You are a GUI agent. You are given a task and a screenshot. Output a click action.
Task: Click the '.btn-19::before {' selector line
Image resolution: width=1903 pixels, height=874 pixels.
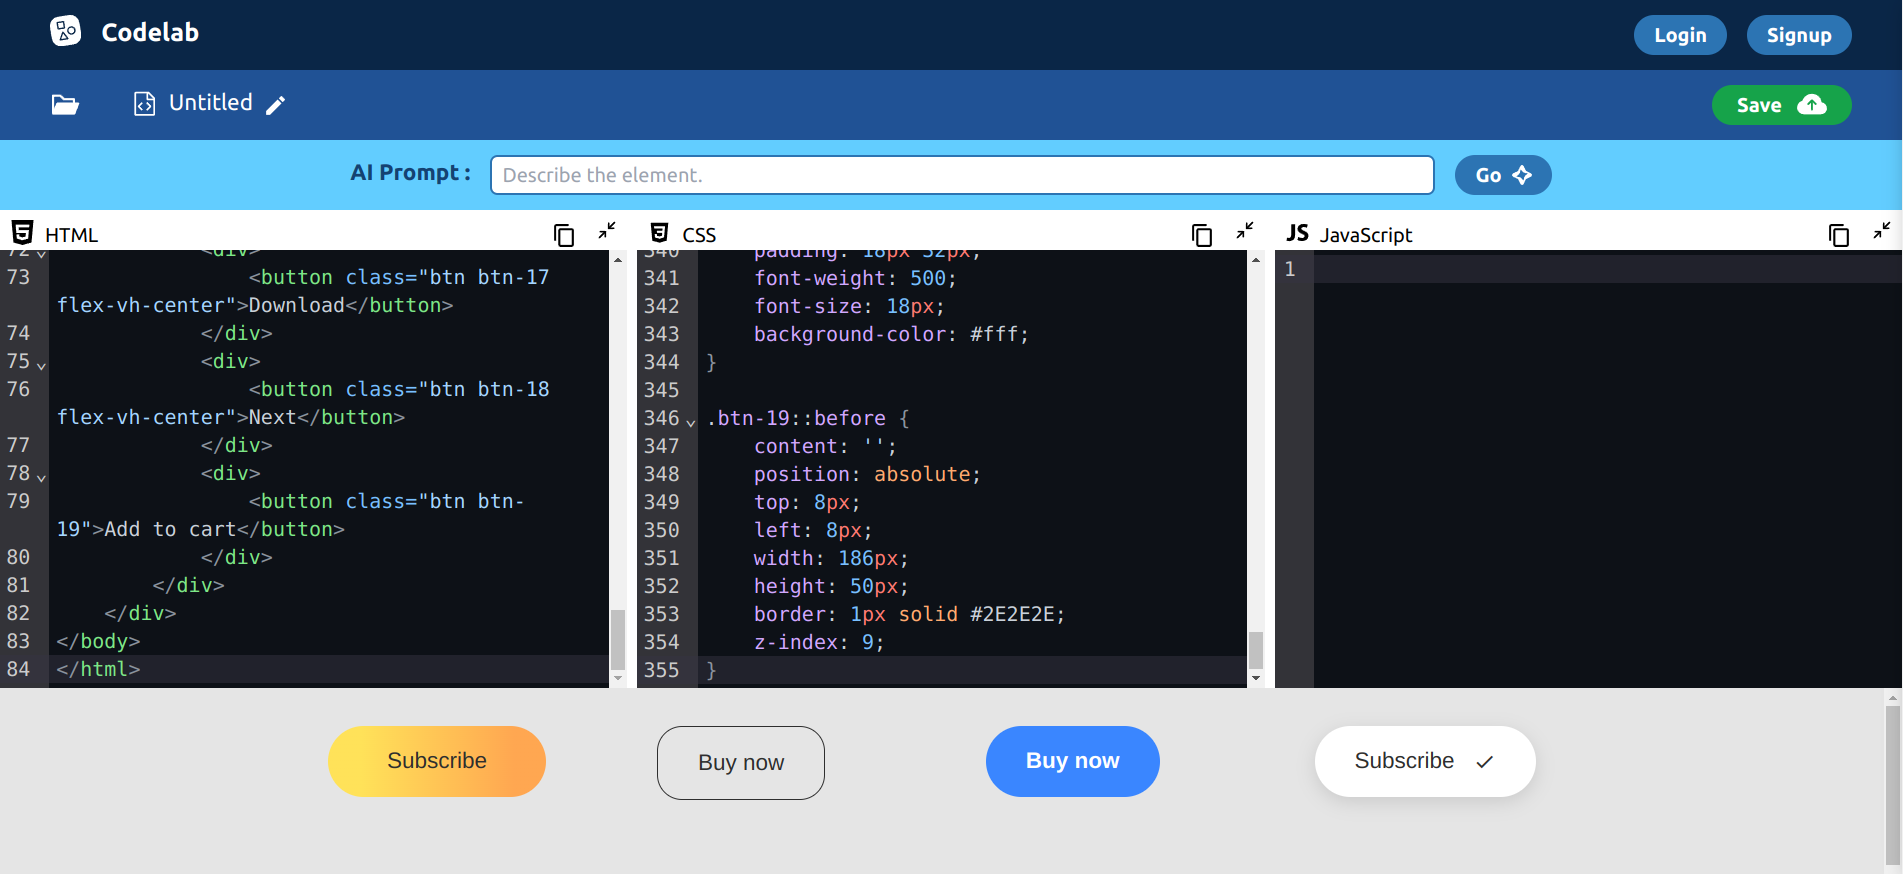click(807, 418)
